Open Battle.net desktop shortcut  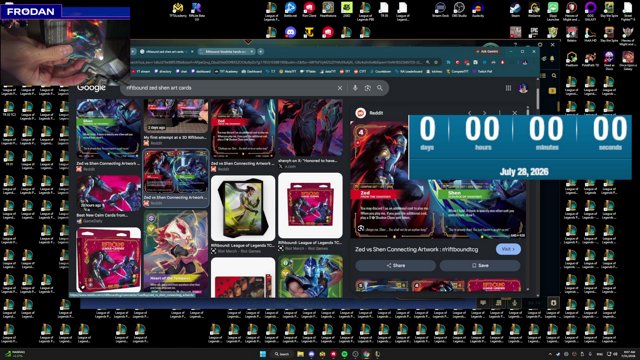click(x=290, y=10)
